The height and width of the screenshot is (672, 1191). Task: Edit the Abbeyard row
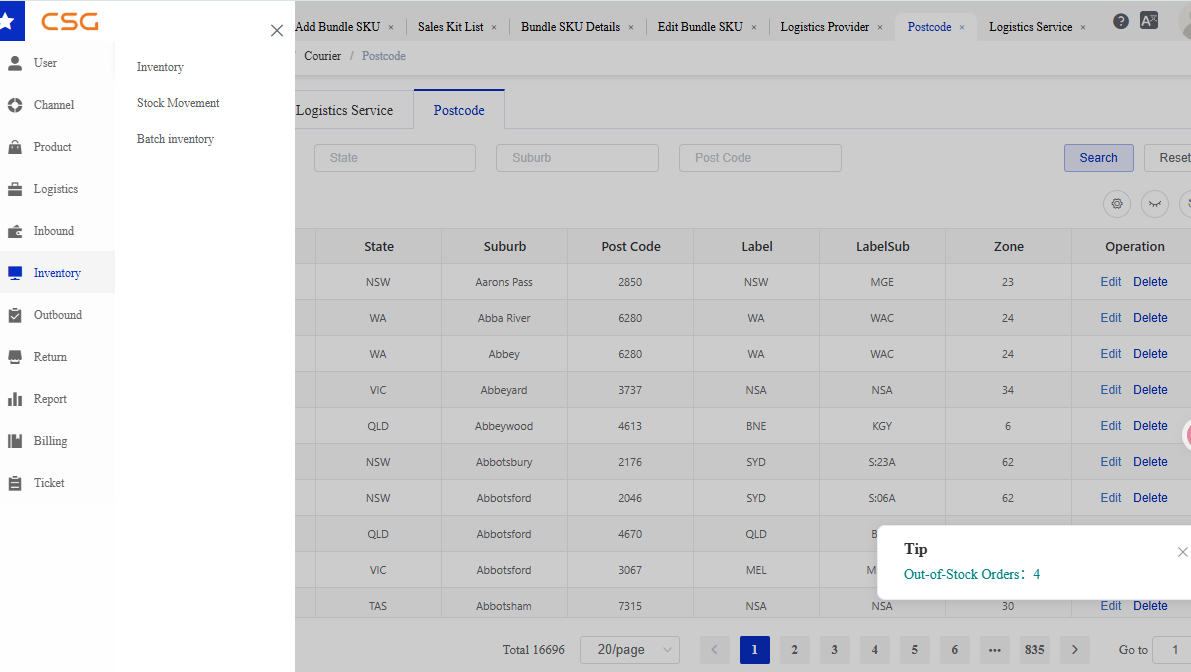(1110, 390)
